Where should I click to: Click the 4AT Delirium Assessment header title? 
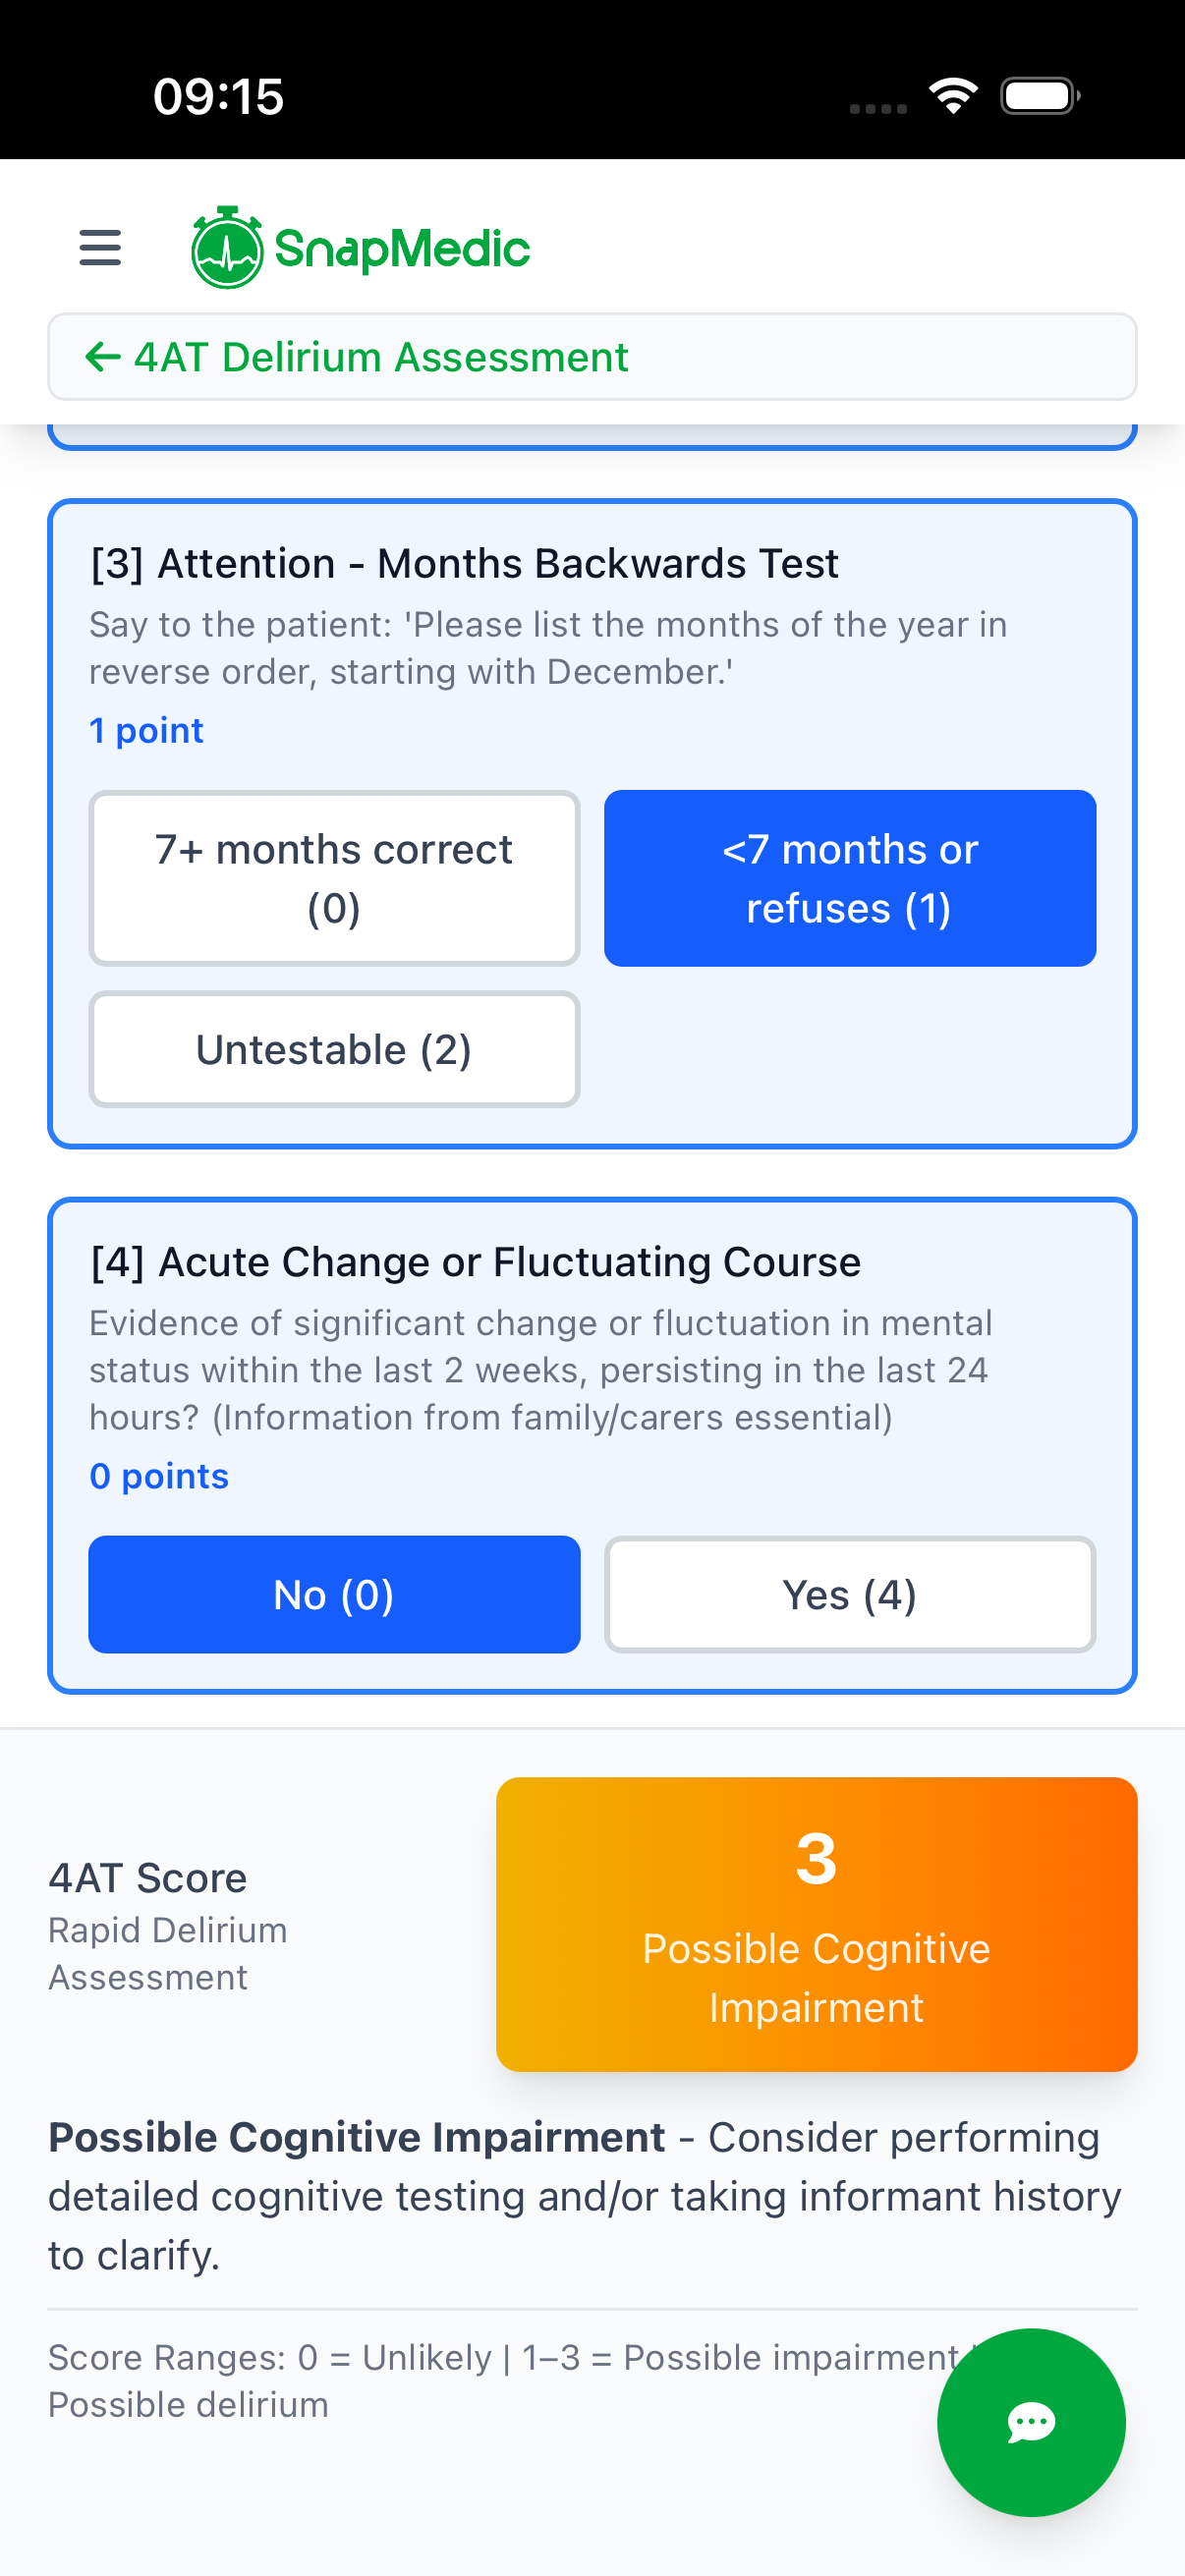pyautogui.click(x=381, y=357)
